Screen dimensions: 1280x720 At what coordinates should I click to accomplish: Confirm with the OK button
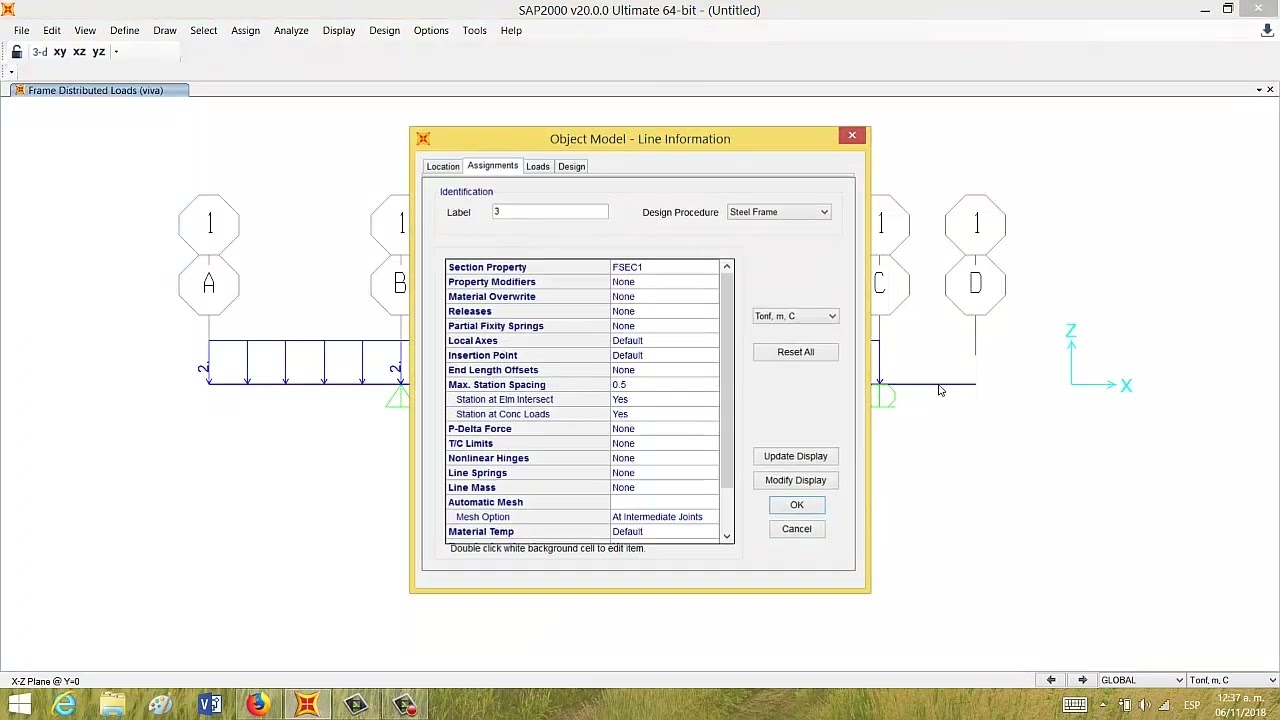coord(797,505)
